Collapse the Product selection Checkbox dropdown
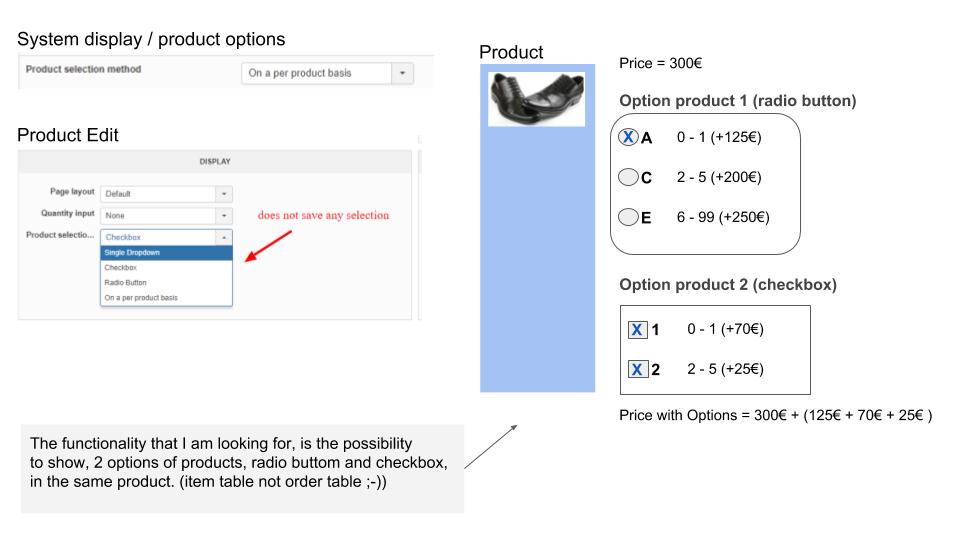 (224, 237)
